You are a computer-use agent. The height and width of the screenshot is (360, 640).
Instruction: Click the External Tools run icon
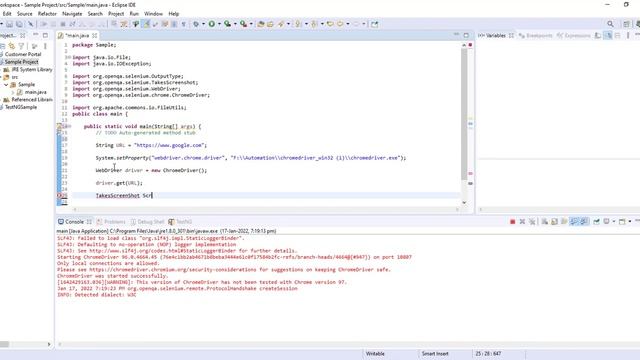(x=243, y=24)
